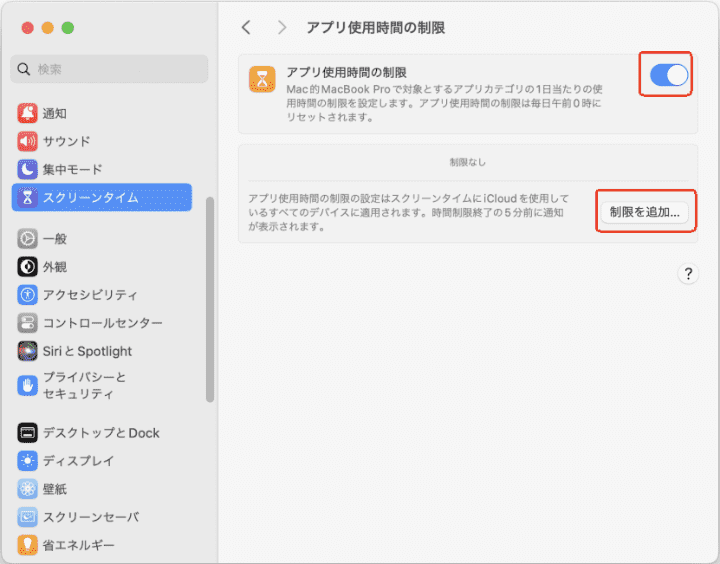Click the 省エネルギー bulb icon
The height and width of the screenshot is (564, 720).
pos(28,545)
